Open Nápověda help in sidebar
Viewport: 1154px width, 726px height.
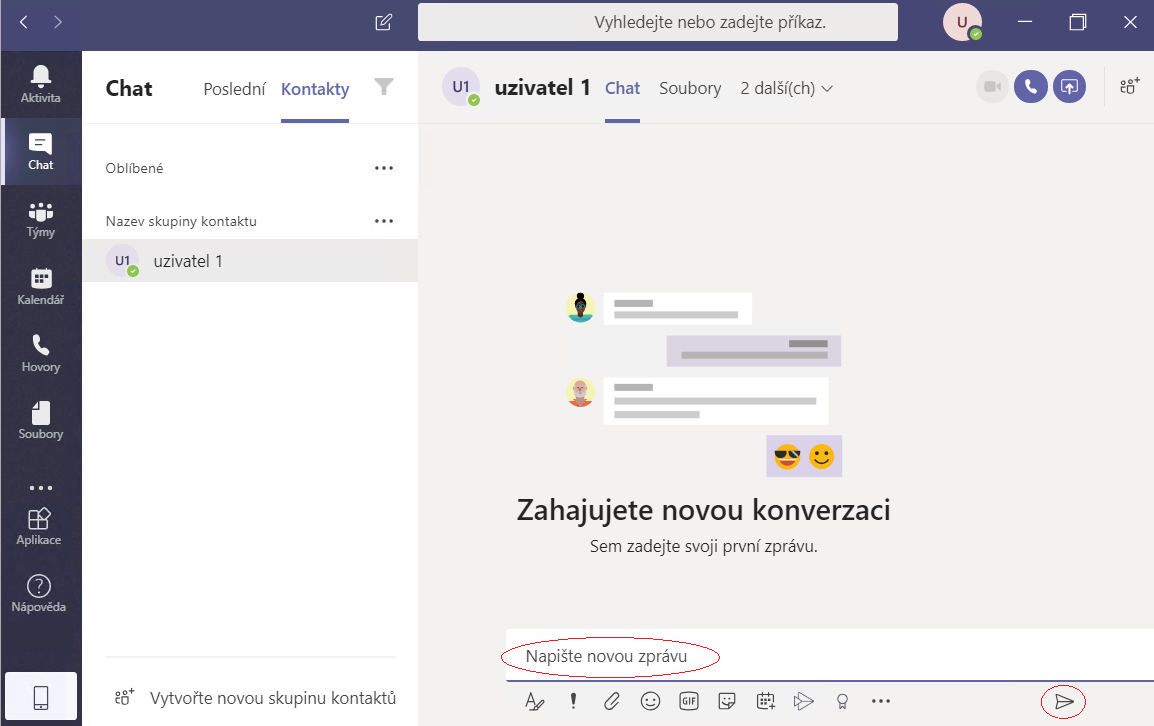[x=39, y=593]
